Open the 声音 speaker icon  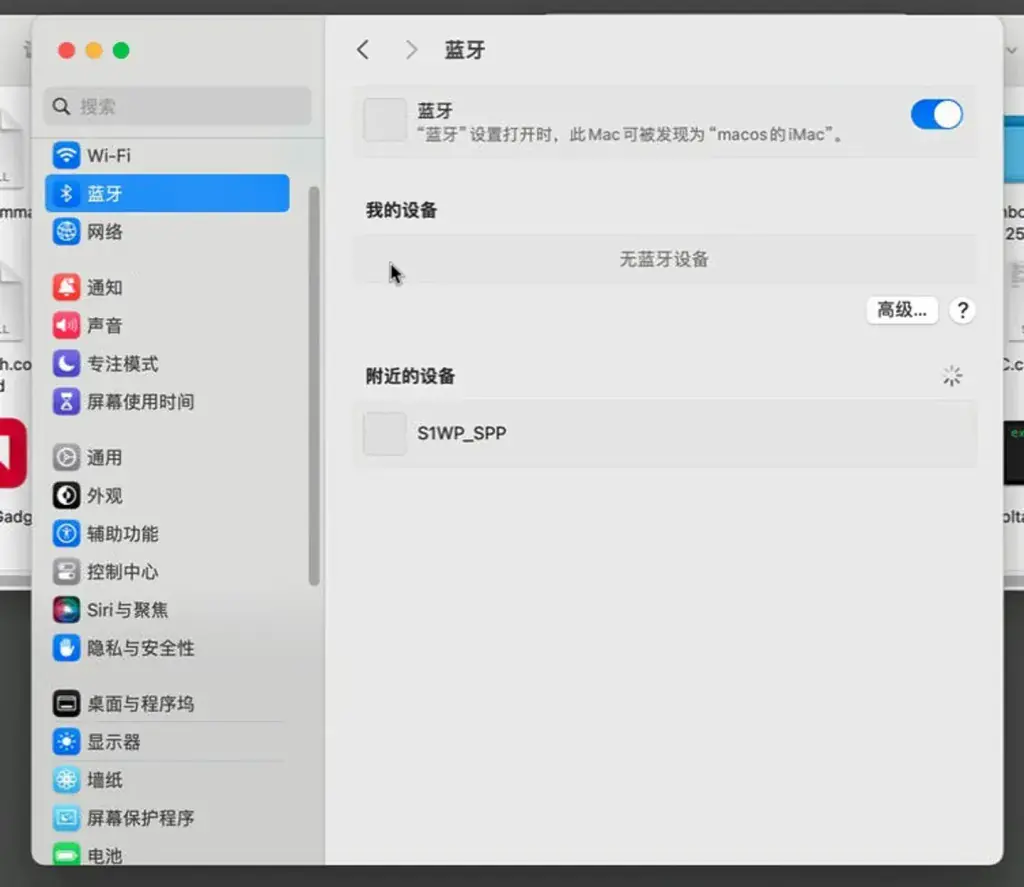(x=66, y=325)
